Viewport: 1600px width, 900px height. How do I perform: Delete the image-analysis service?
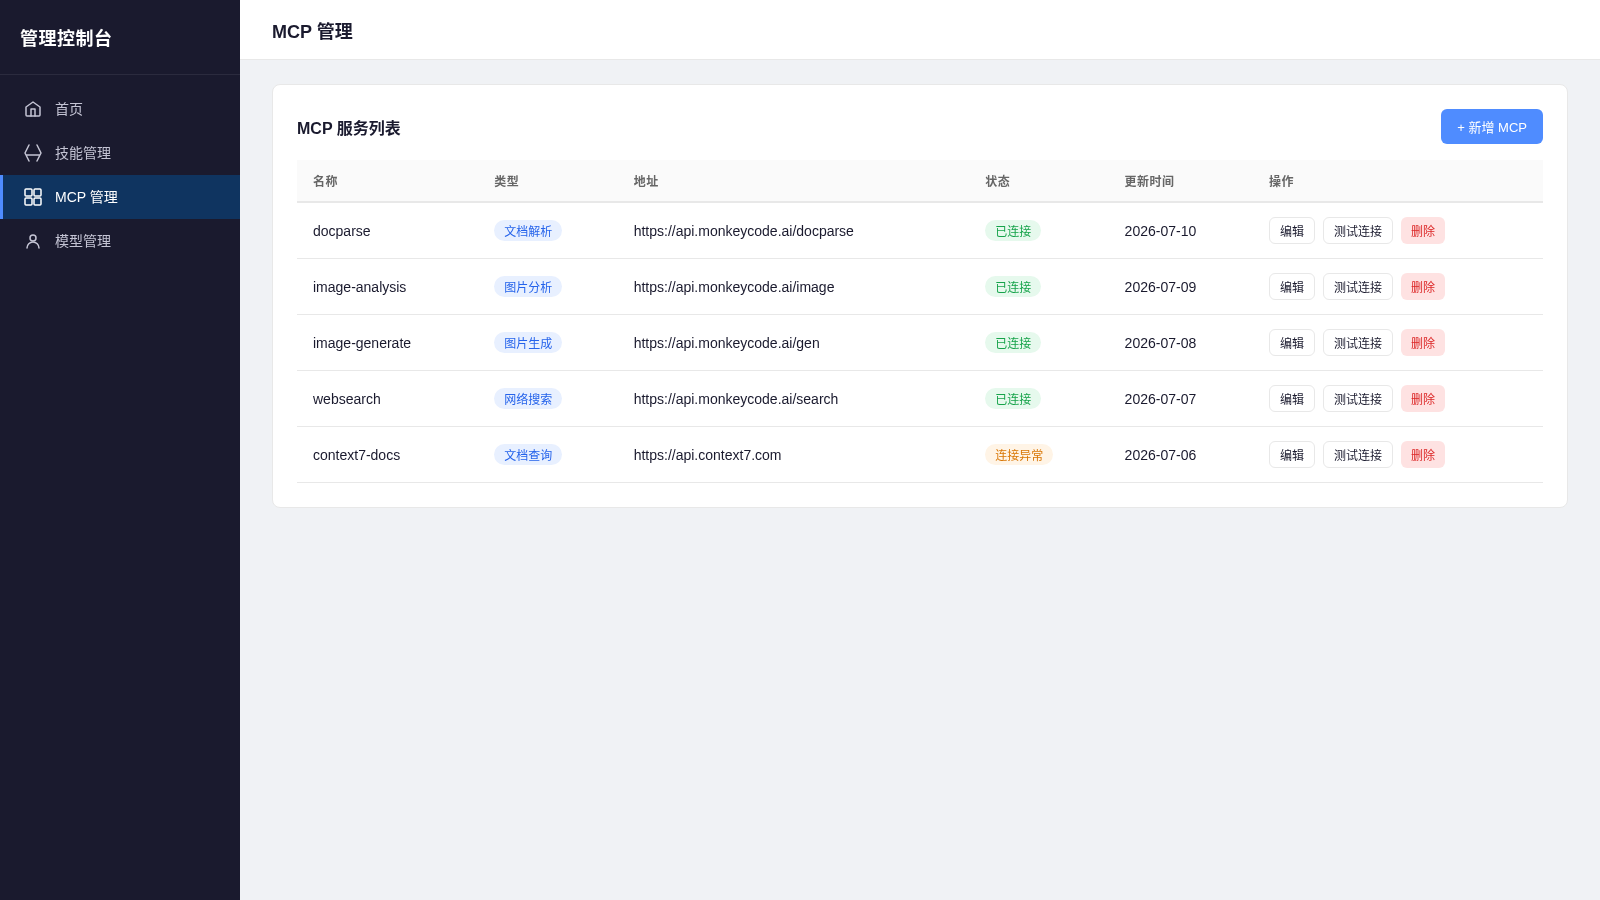tap(1423, 287)
